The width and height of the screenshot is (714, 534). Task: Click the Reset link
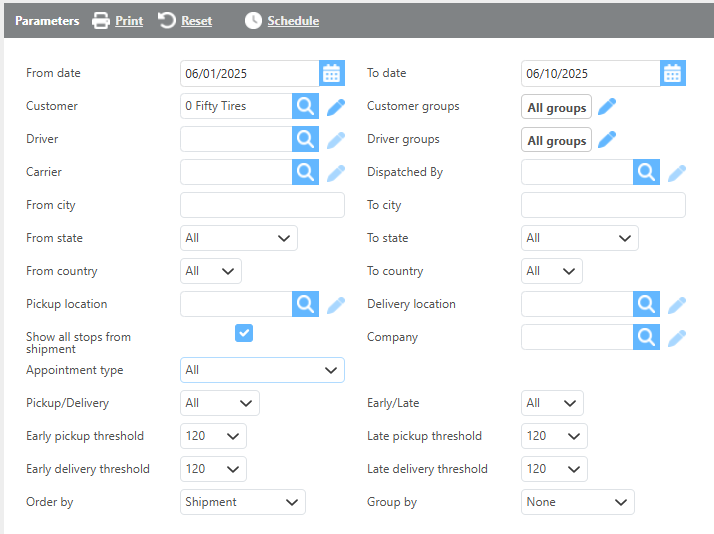tap(186, 21)
